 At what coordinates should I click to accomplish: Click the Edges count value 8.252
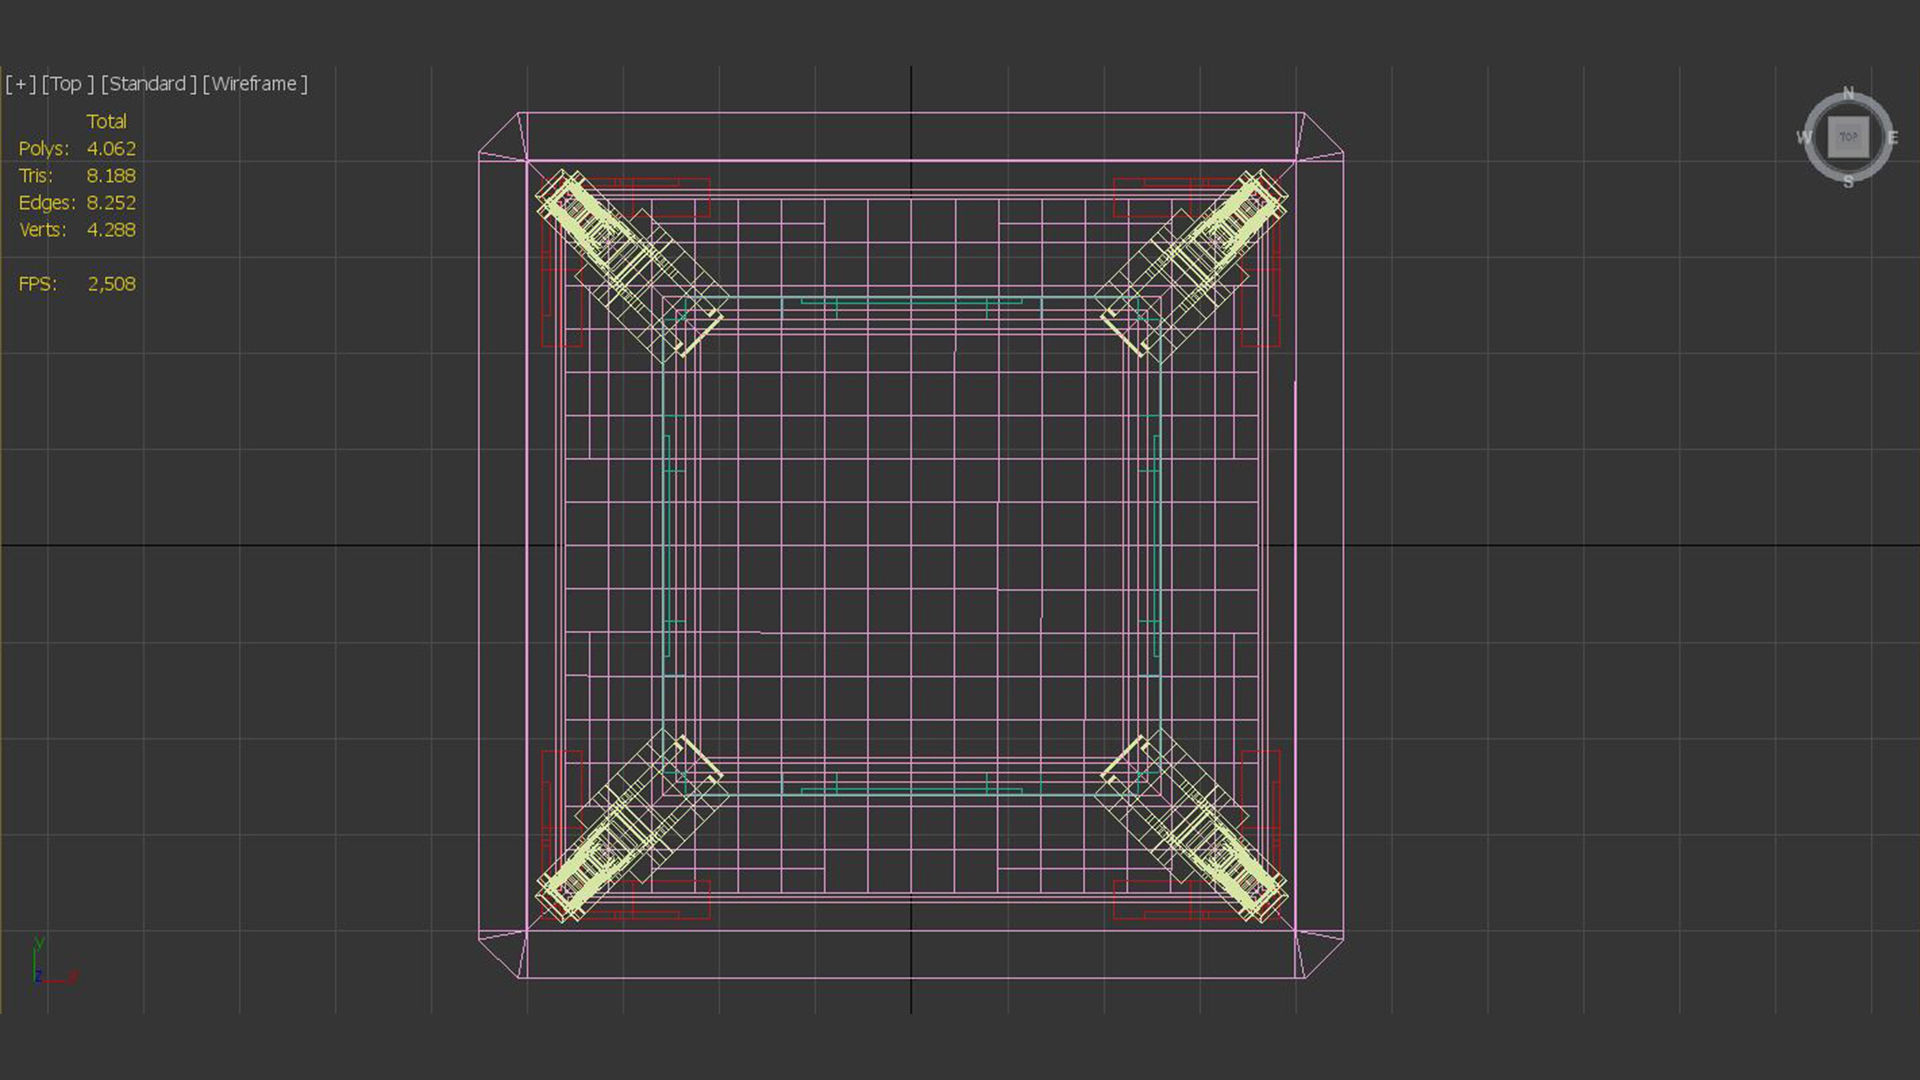[x=111, y=203]
